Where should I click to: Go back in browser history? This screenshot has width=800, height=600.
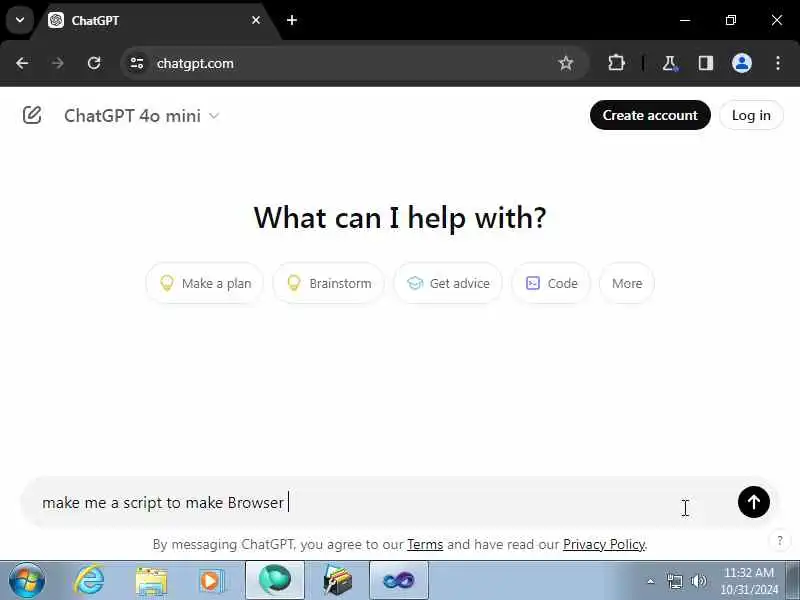[22, 63]
